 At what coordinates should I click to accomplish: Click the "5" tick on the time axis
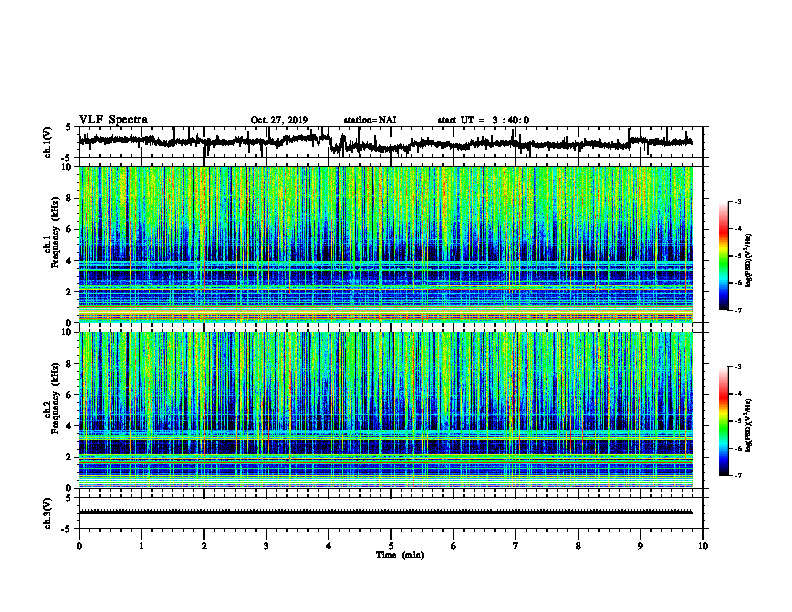(391, 546)
